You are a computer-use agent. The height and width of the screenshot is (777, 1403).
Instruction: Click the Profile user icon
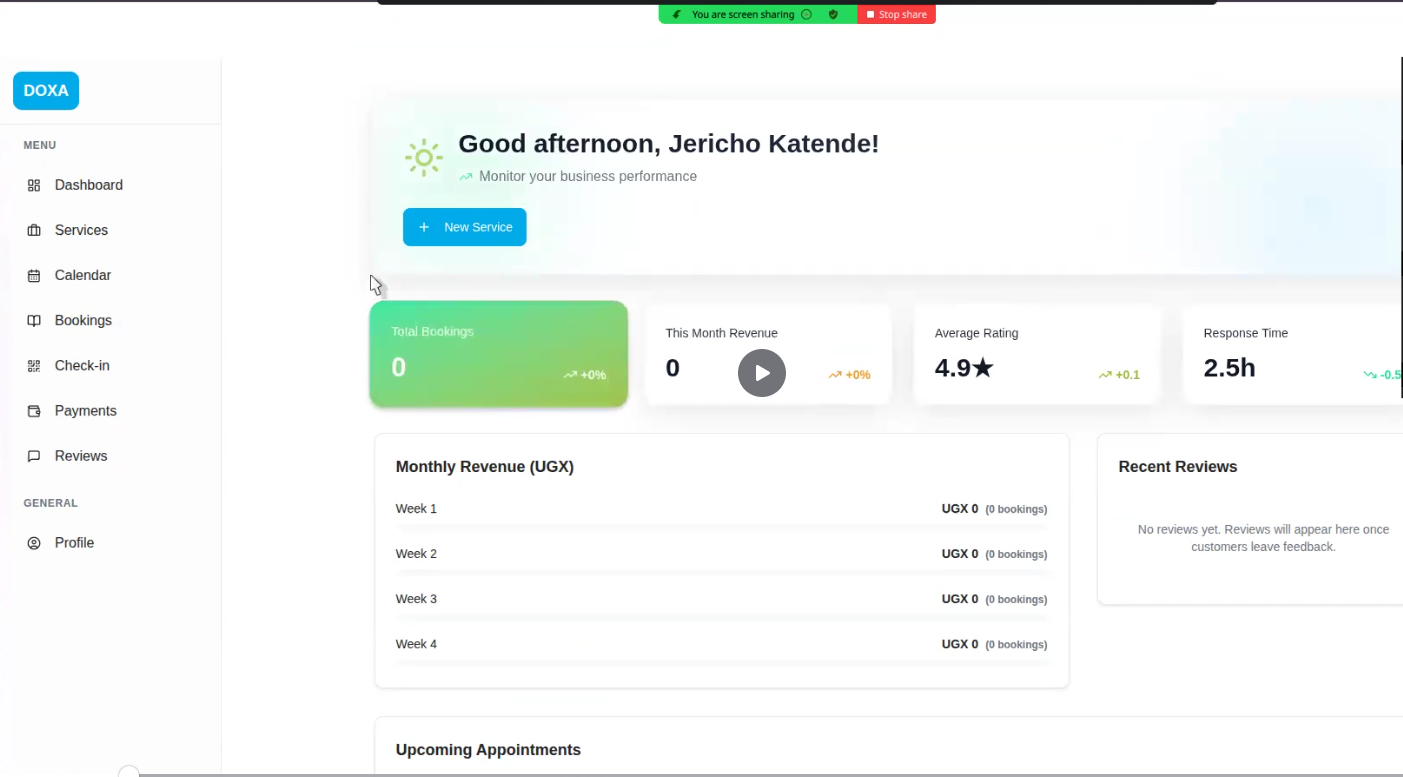coord(34,542)
